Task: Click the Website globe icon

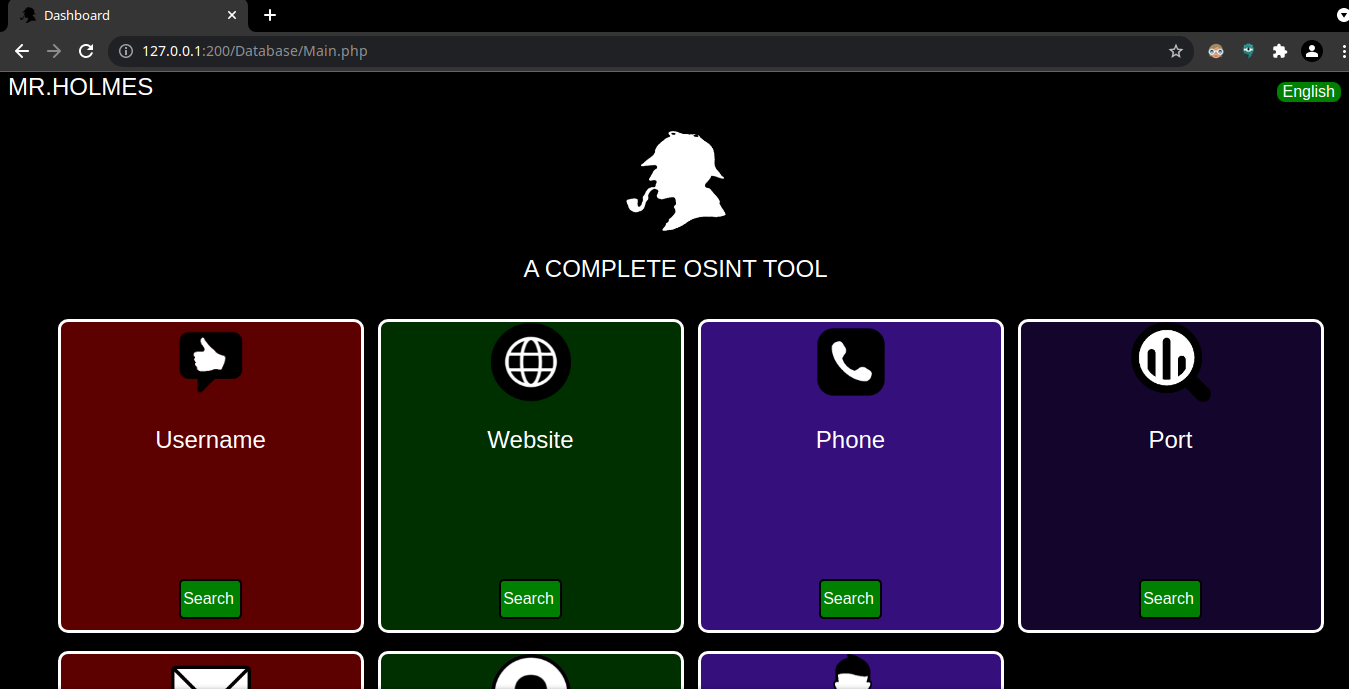Action: pos(531,361)
